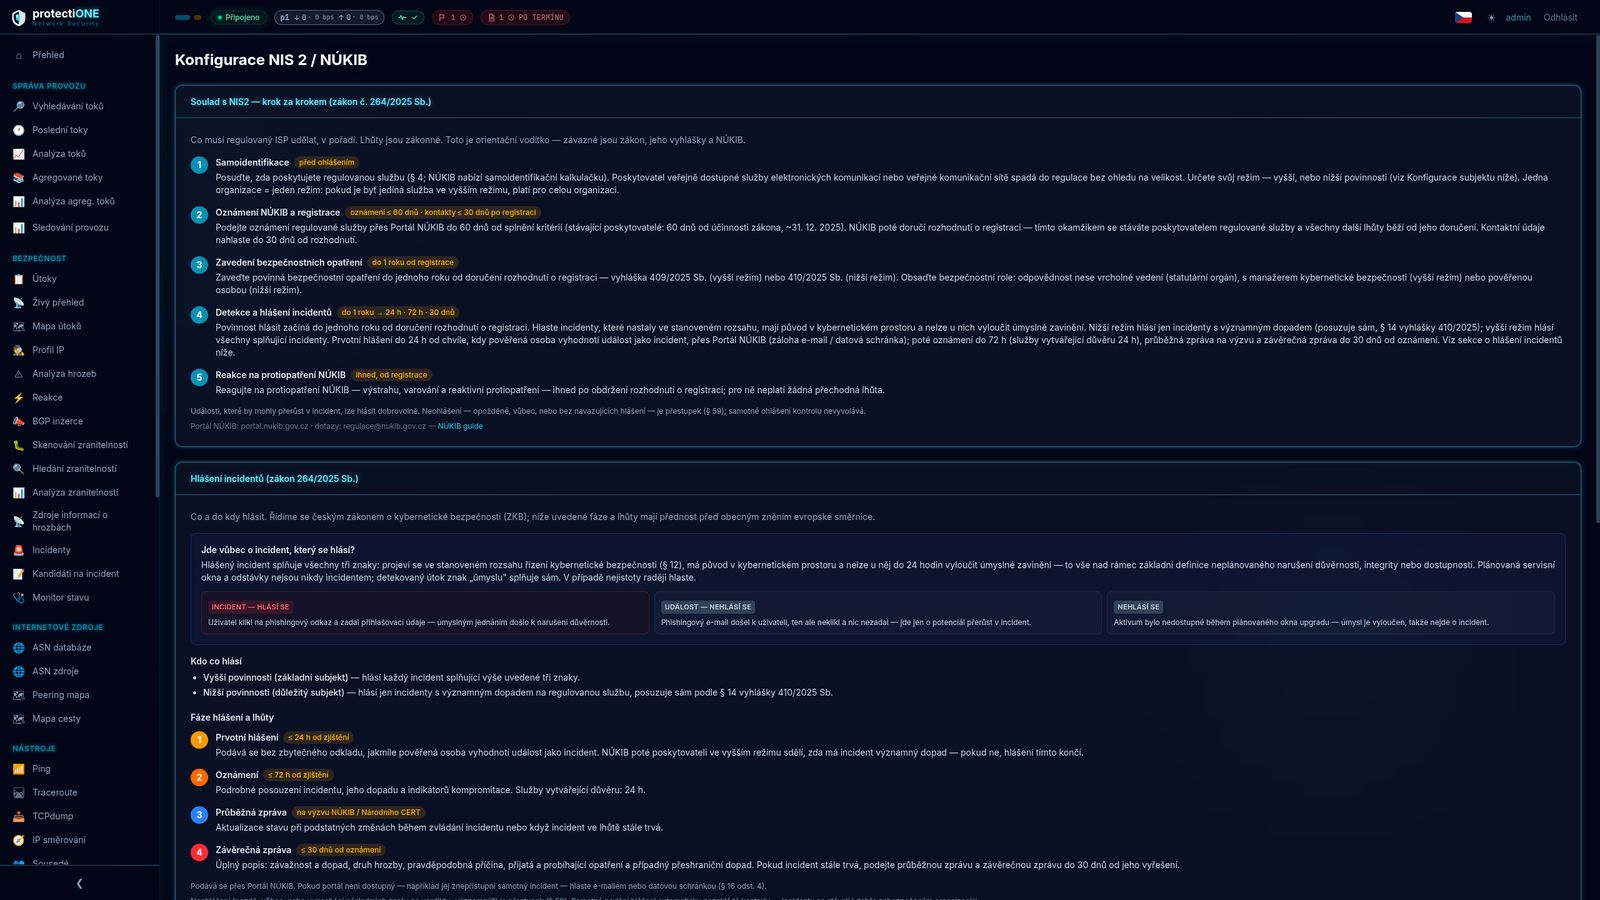This screenshot has width=1600, height=900.
Task: Select the magnifier icon for Hledání zranitelností
Action: pyautogui.click(x=18, y=469)
